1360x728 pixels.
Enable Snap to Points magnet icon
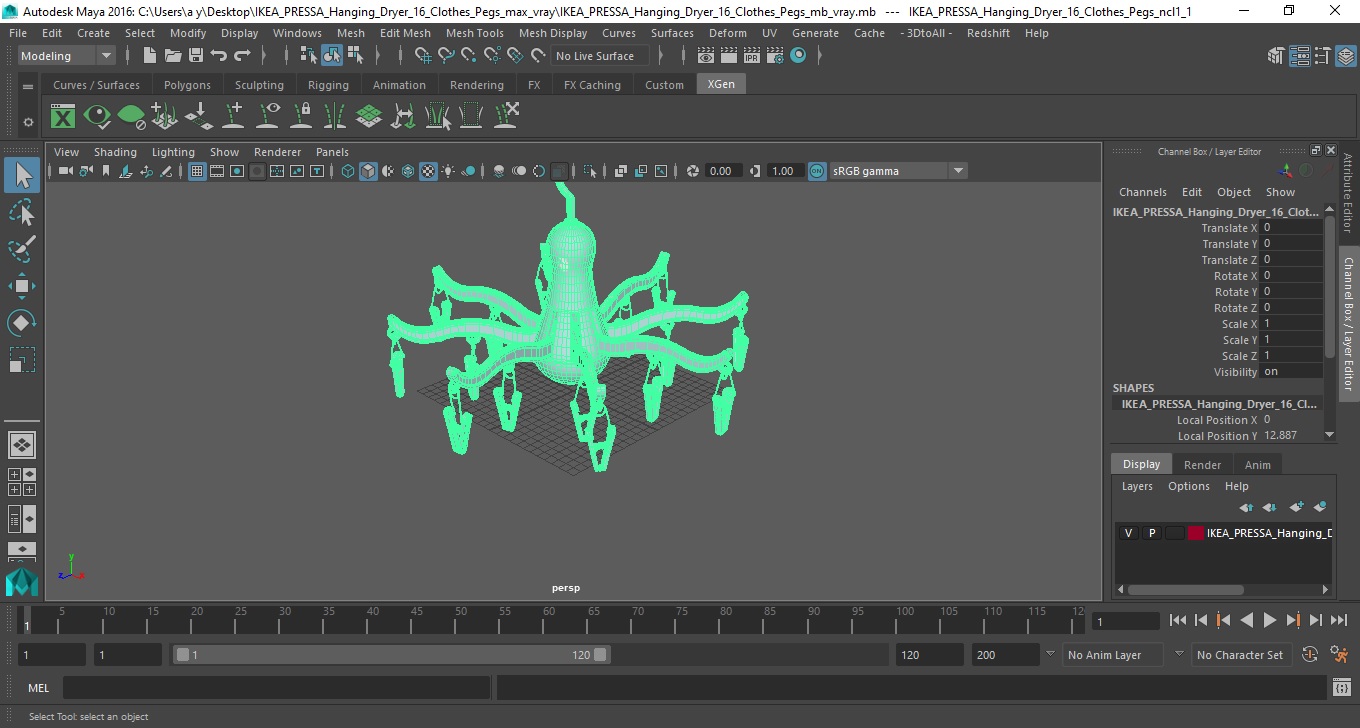pyautogui.click(x=468, y=56)
